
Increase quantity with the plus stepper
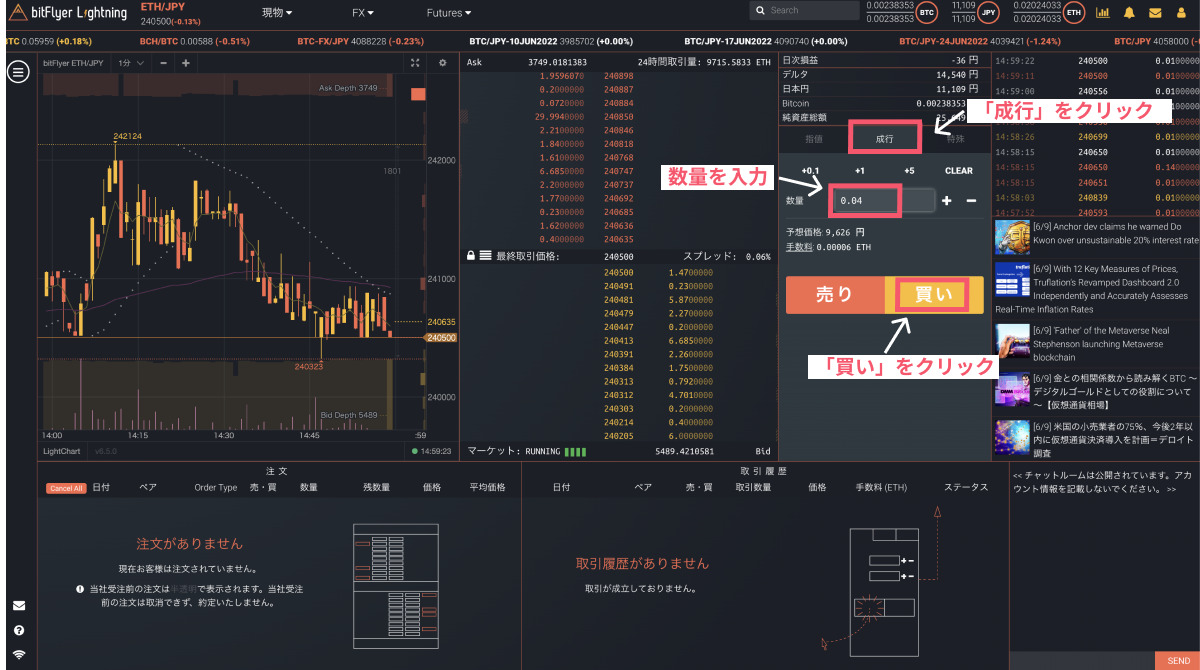click(x=946, y=201)
